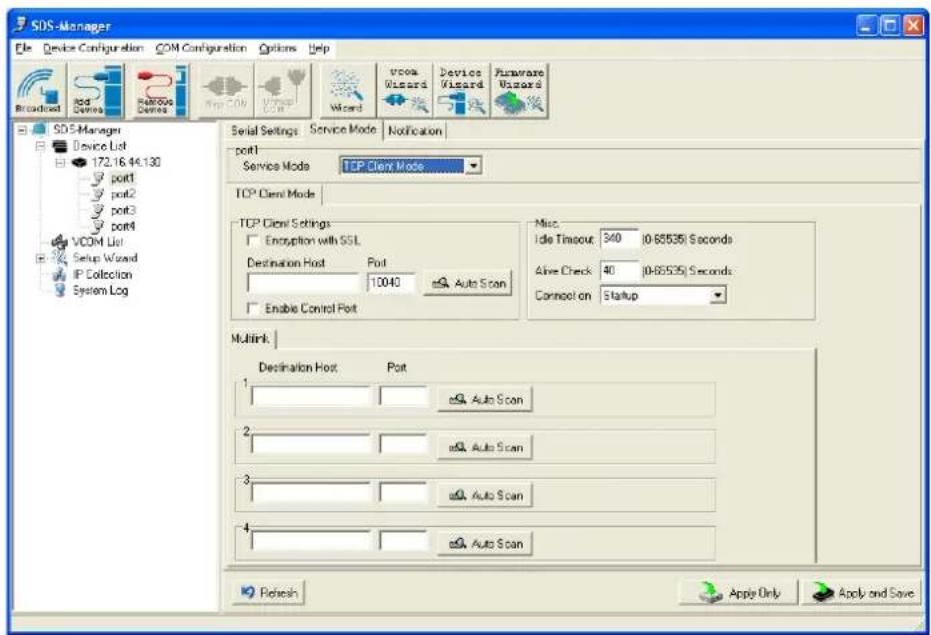Click the Port field showing 10040

point(390,283)
